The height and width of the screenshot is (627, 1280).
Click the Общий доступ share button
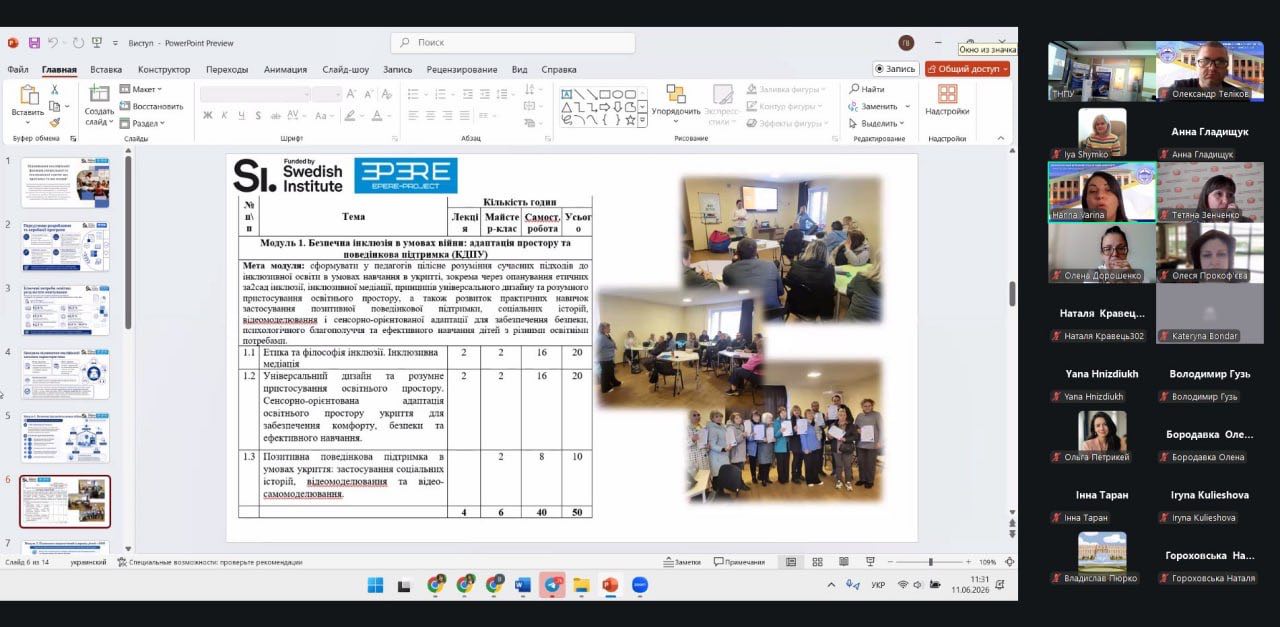(x=967, y=69)
